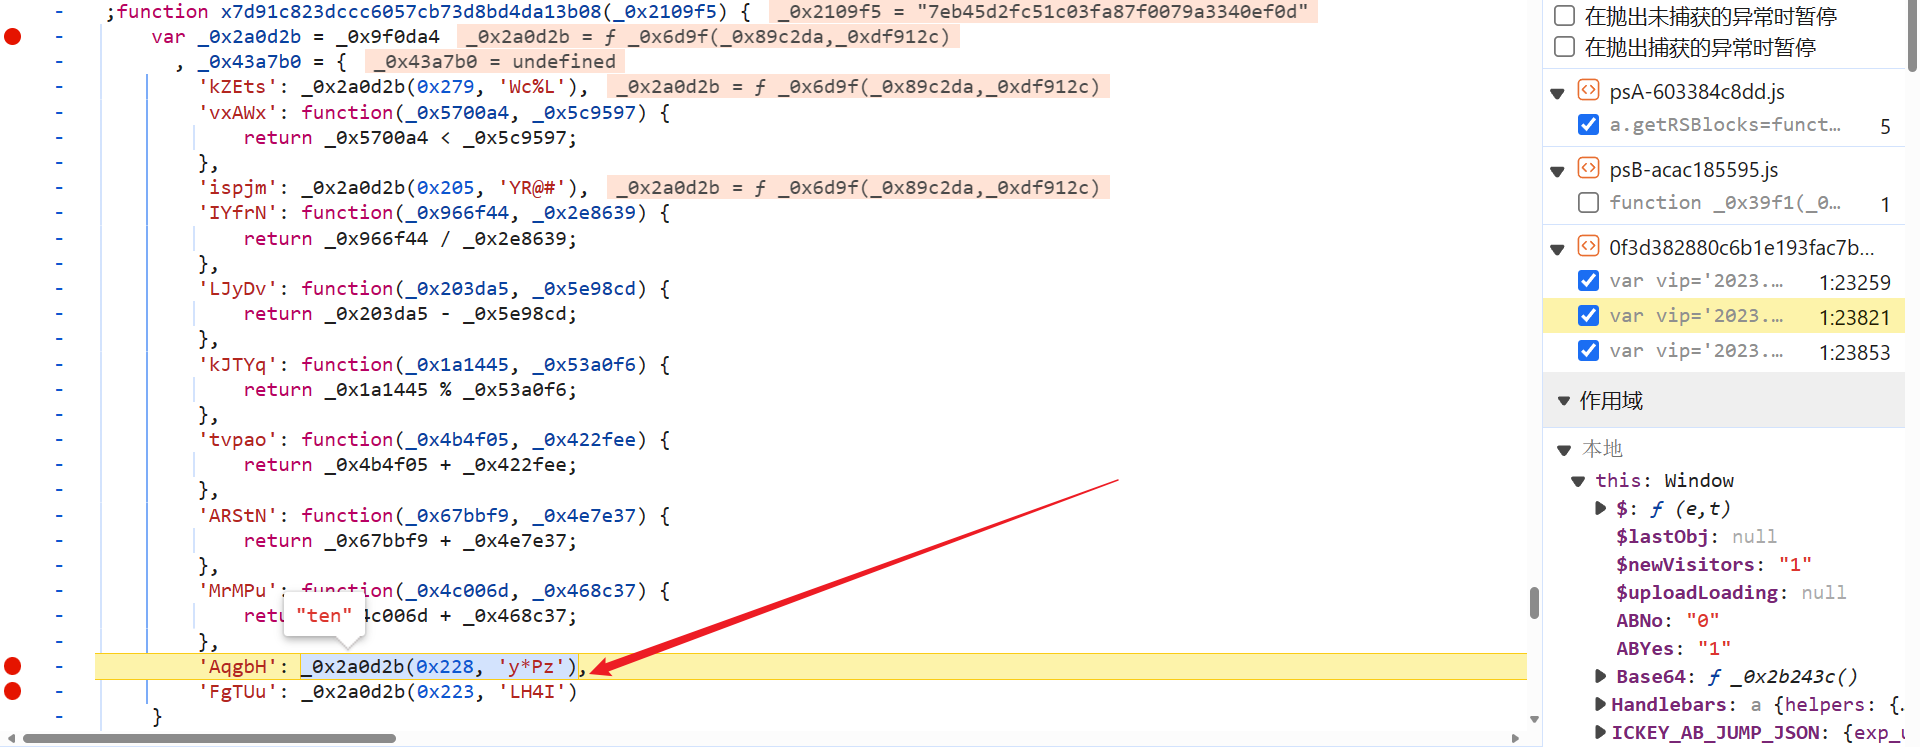Screen dimensions: 1920x747
Task: Collapse the psB-acac185595.js breakpoint group
Action: click(1557, 171)
